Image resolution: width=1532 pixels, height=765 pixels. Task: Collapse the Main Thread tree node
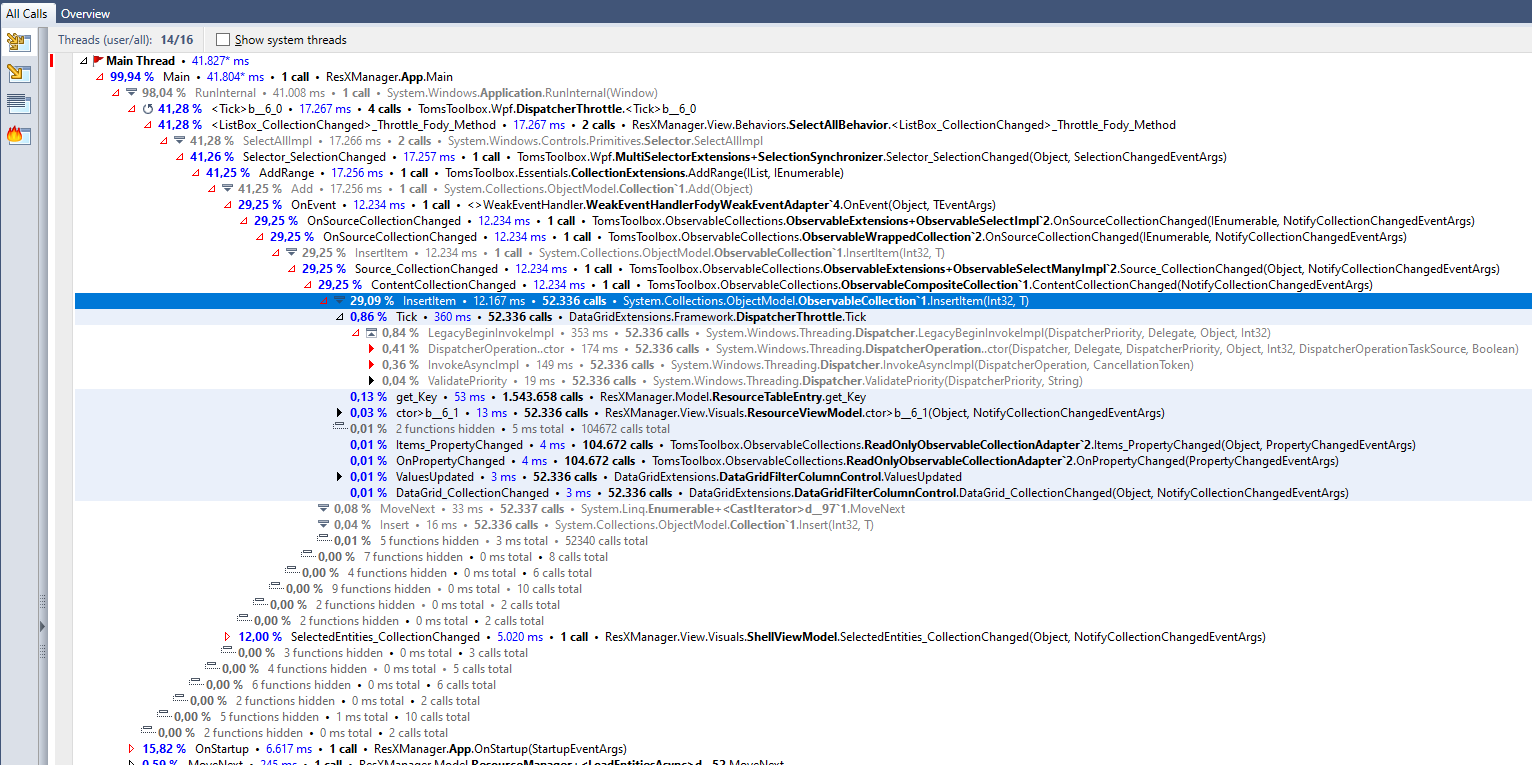(82, 60)
